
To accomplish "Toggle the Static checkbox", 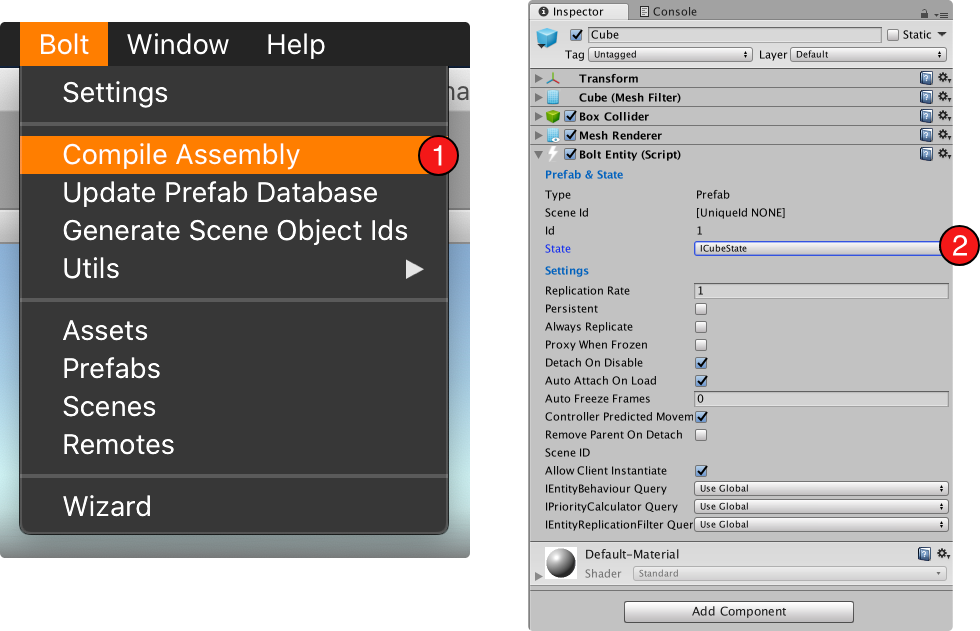I will [893, 35].
